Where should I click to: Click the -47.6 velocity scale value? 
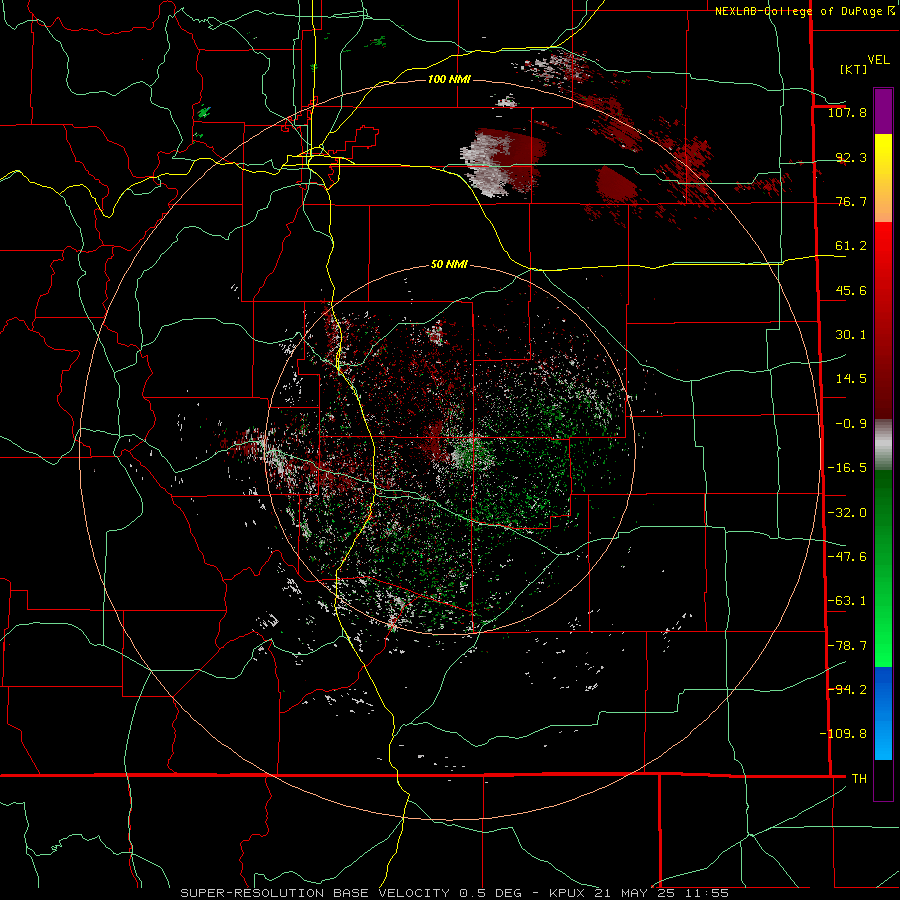coord(847,557)
